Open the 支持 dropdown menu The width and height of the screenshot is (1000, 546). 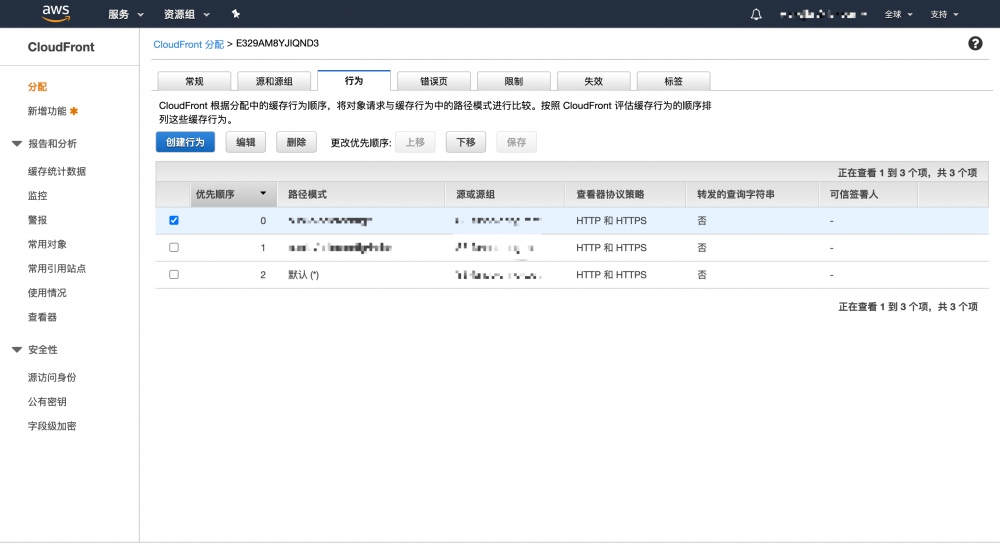tap(944, 14)
